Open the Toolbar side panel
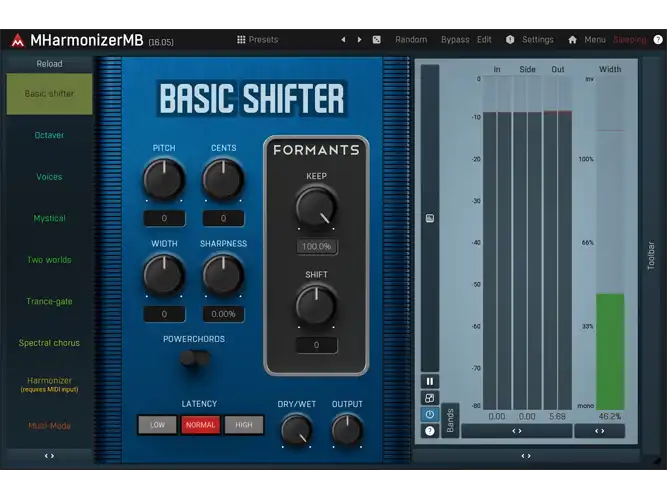Screen dimensions: 667x500 click(651, 255)
